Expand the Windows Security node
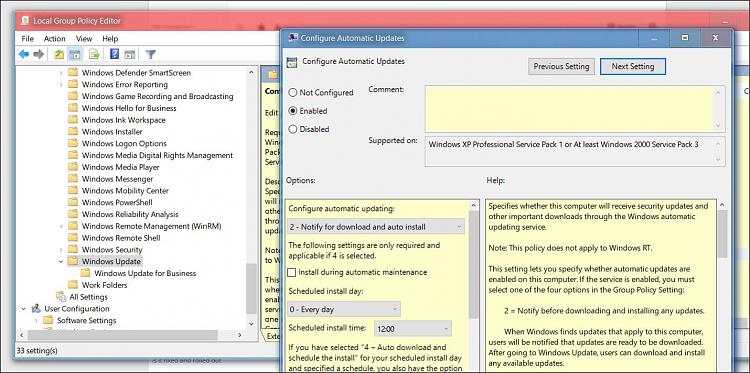The image size is (750, 373). tap(61, 250)
